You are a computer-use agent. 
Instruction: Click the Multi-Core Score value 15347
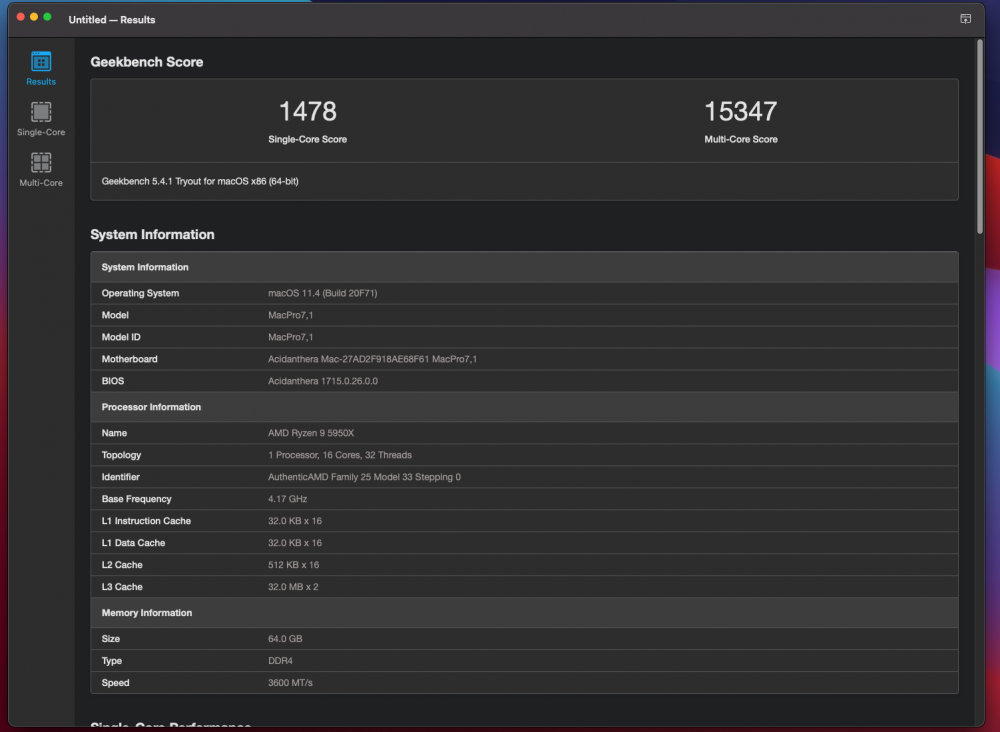tap(740, 112)
